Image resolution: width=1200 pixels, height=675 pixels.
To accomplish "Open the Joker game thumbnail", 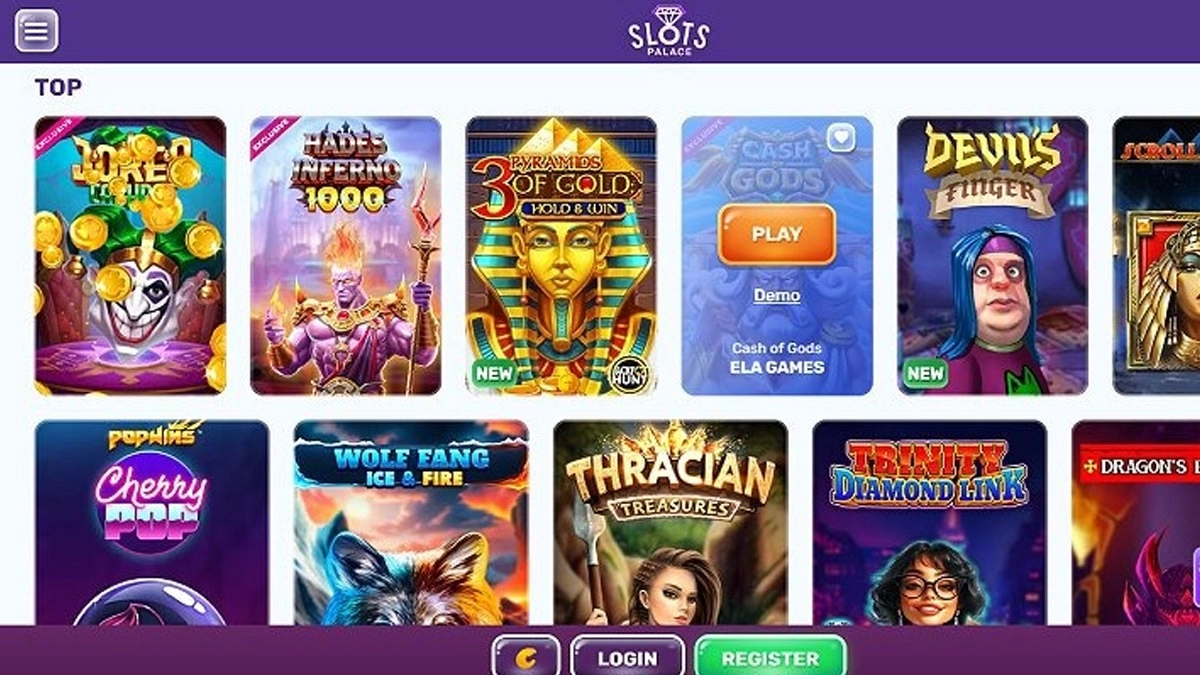I will [130, 256].
